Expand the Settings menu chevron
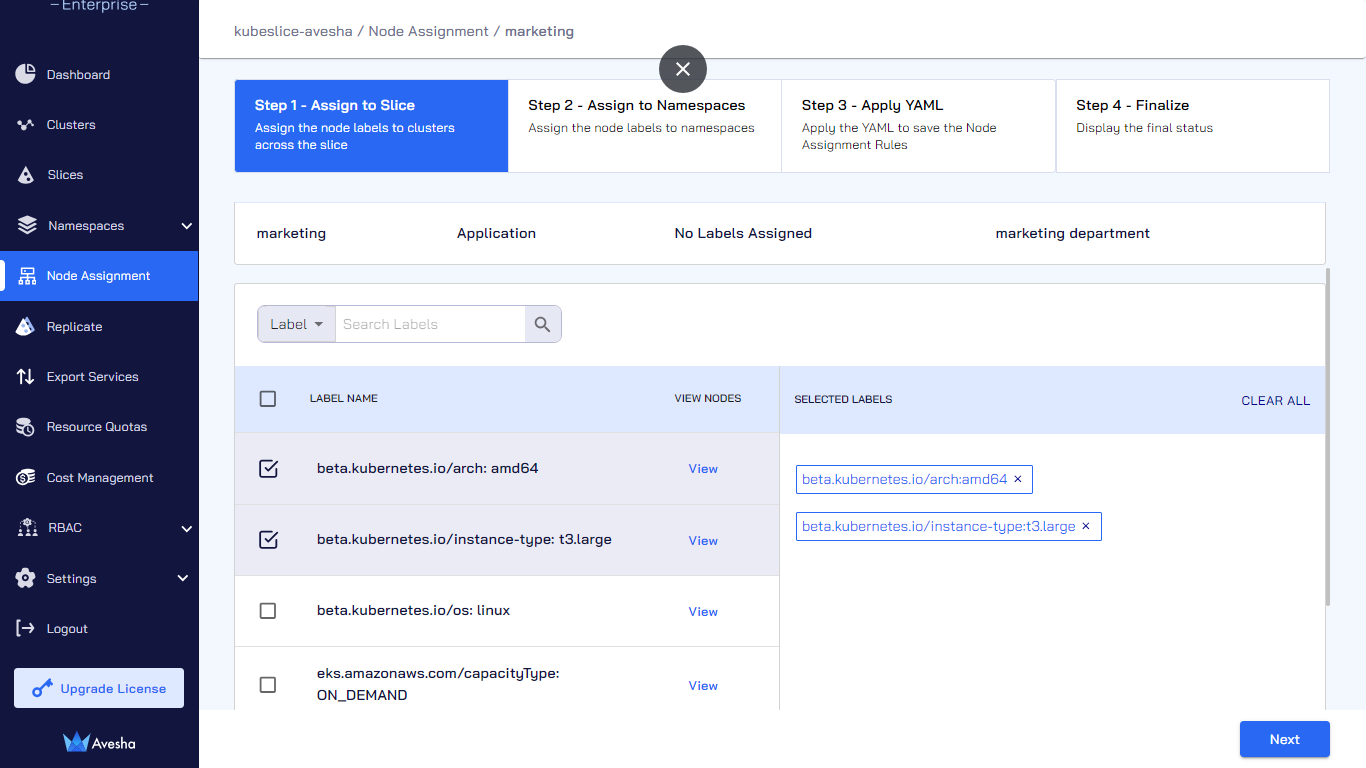Viewport: 1366px width, 768px height. tap(183, 578)
